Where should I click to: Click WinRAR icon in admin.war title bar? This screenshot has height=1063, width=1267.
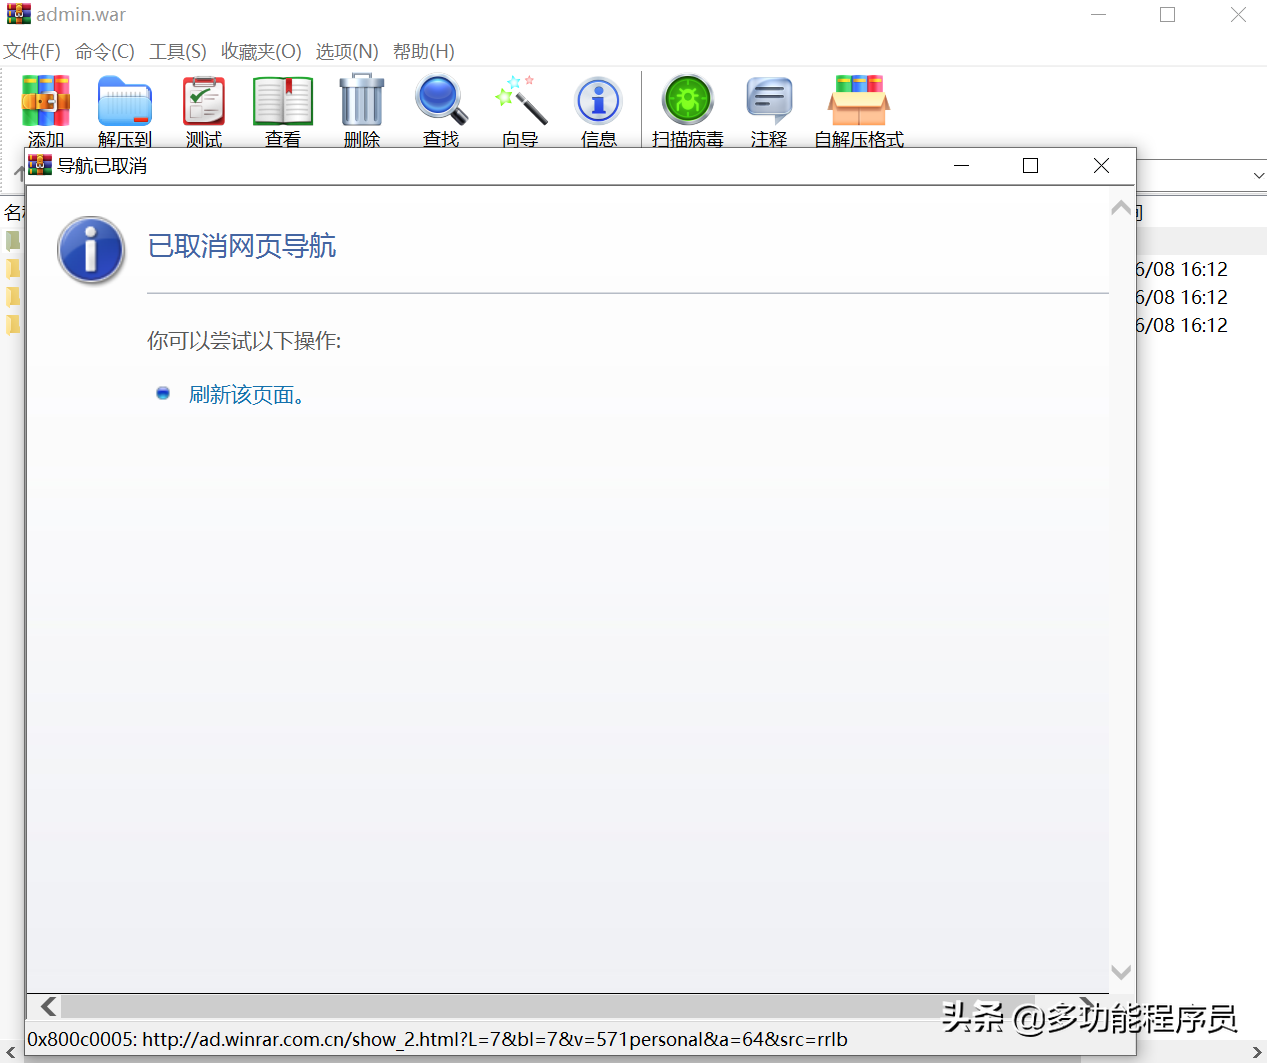[x=18, y=14]
